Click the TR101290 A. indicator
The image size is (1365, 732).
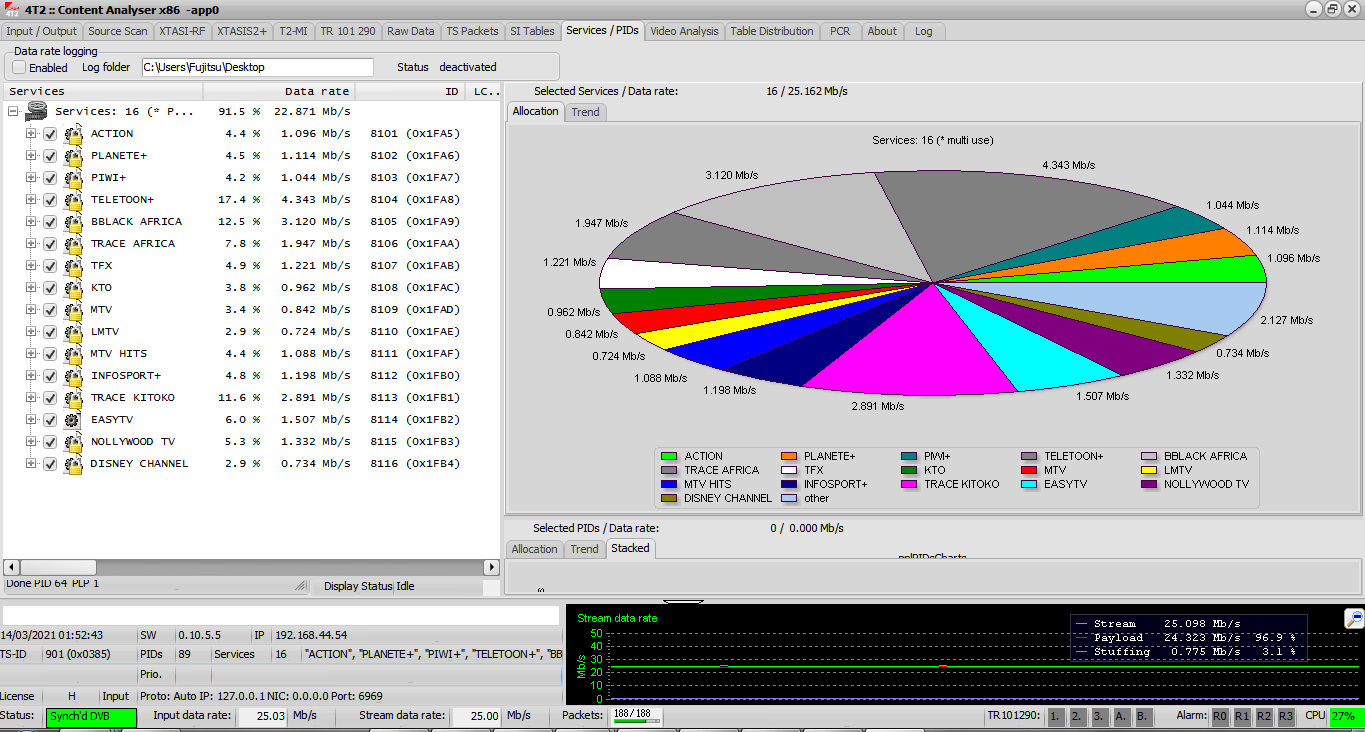[x=1121, y=716]
